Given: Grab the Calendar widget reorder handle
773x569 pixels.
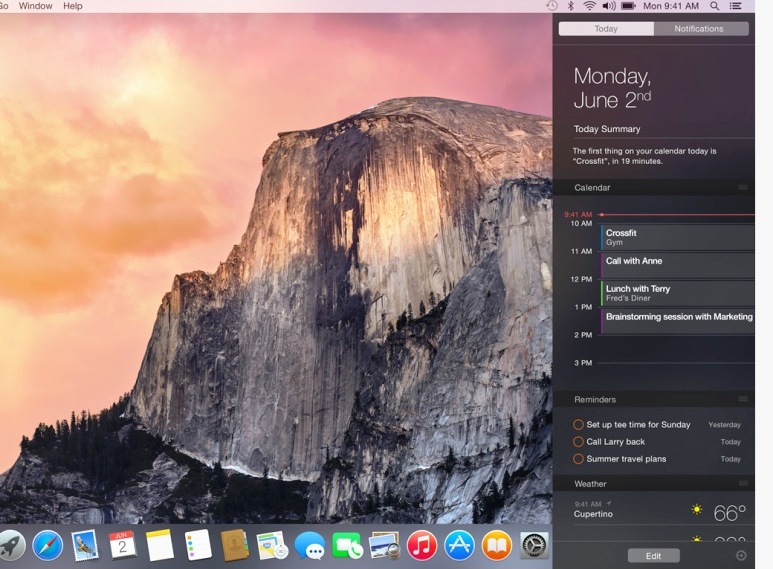Looking at the screenshot, I should pos(743,187).
